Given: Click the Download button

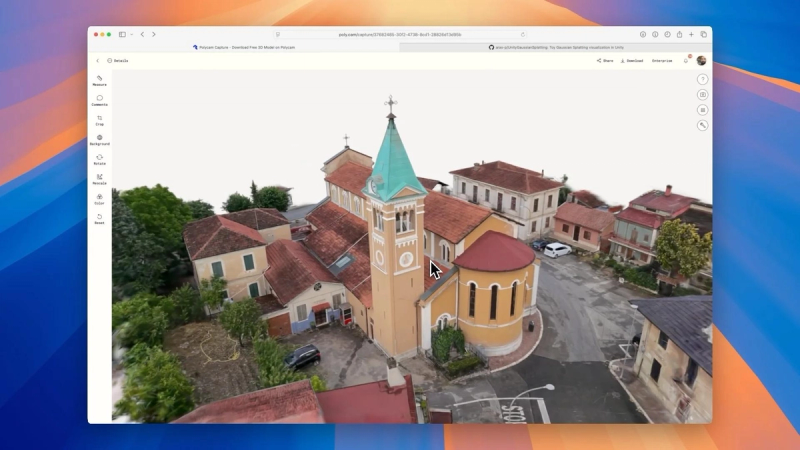Looking at the screenshot, I should tap(632, 61).
